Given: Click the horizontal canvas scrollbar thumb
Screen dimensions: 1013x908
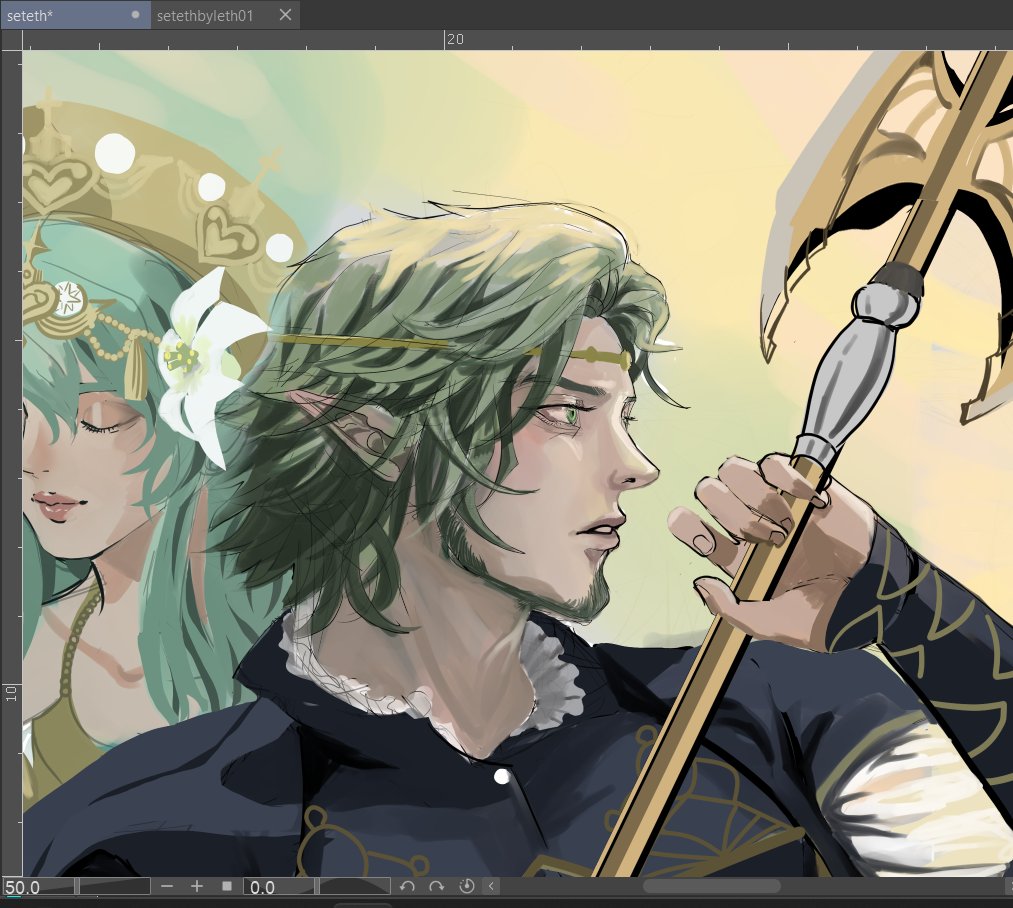Looking at the screenshot, I should click(711, 886).
